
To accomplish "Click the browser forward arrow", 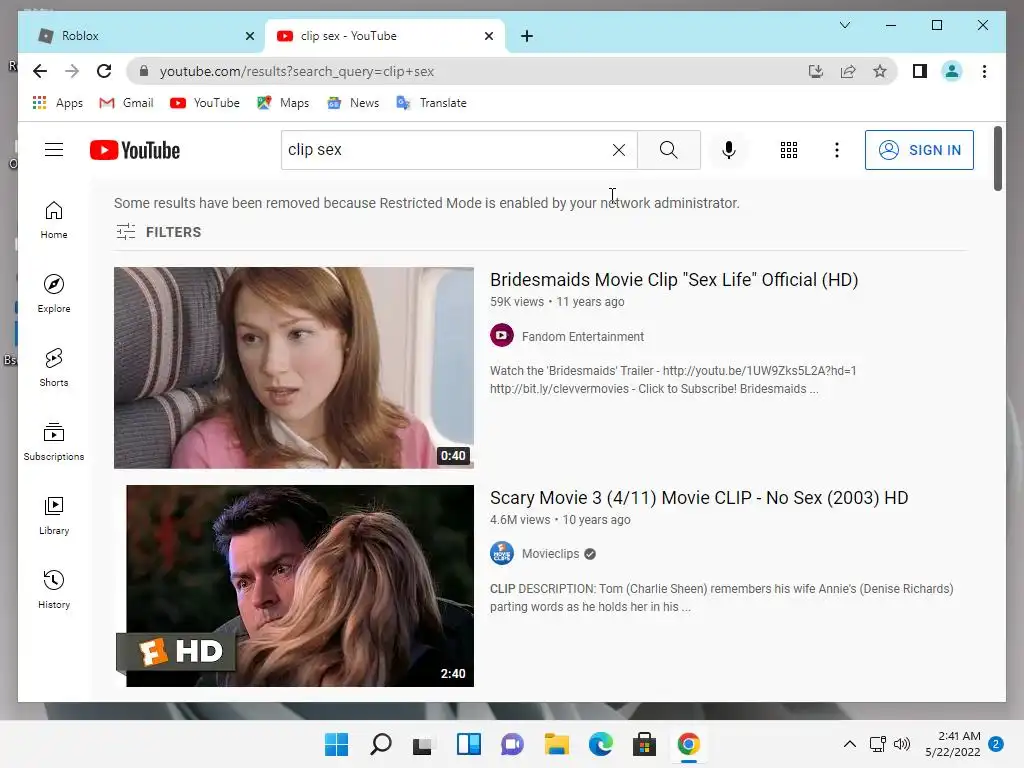I will 72,71.
